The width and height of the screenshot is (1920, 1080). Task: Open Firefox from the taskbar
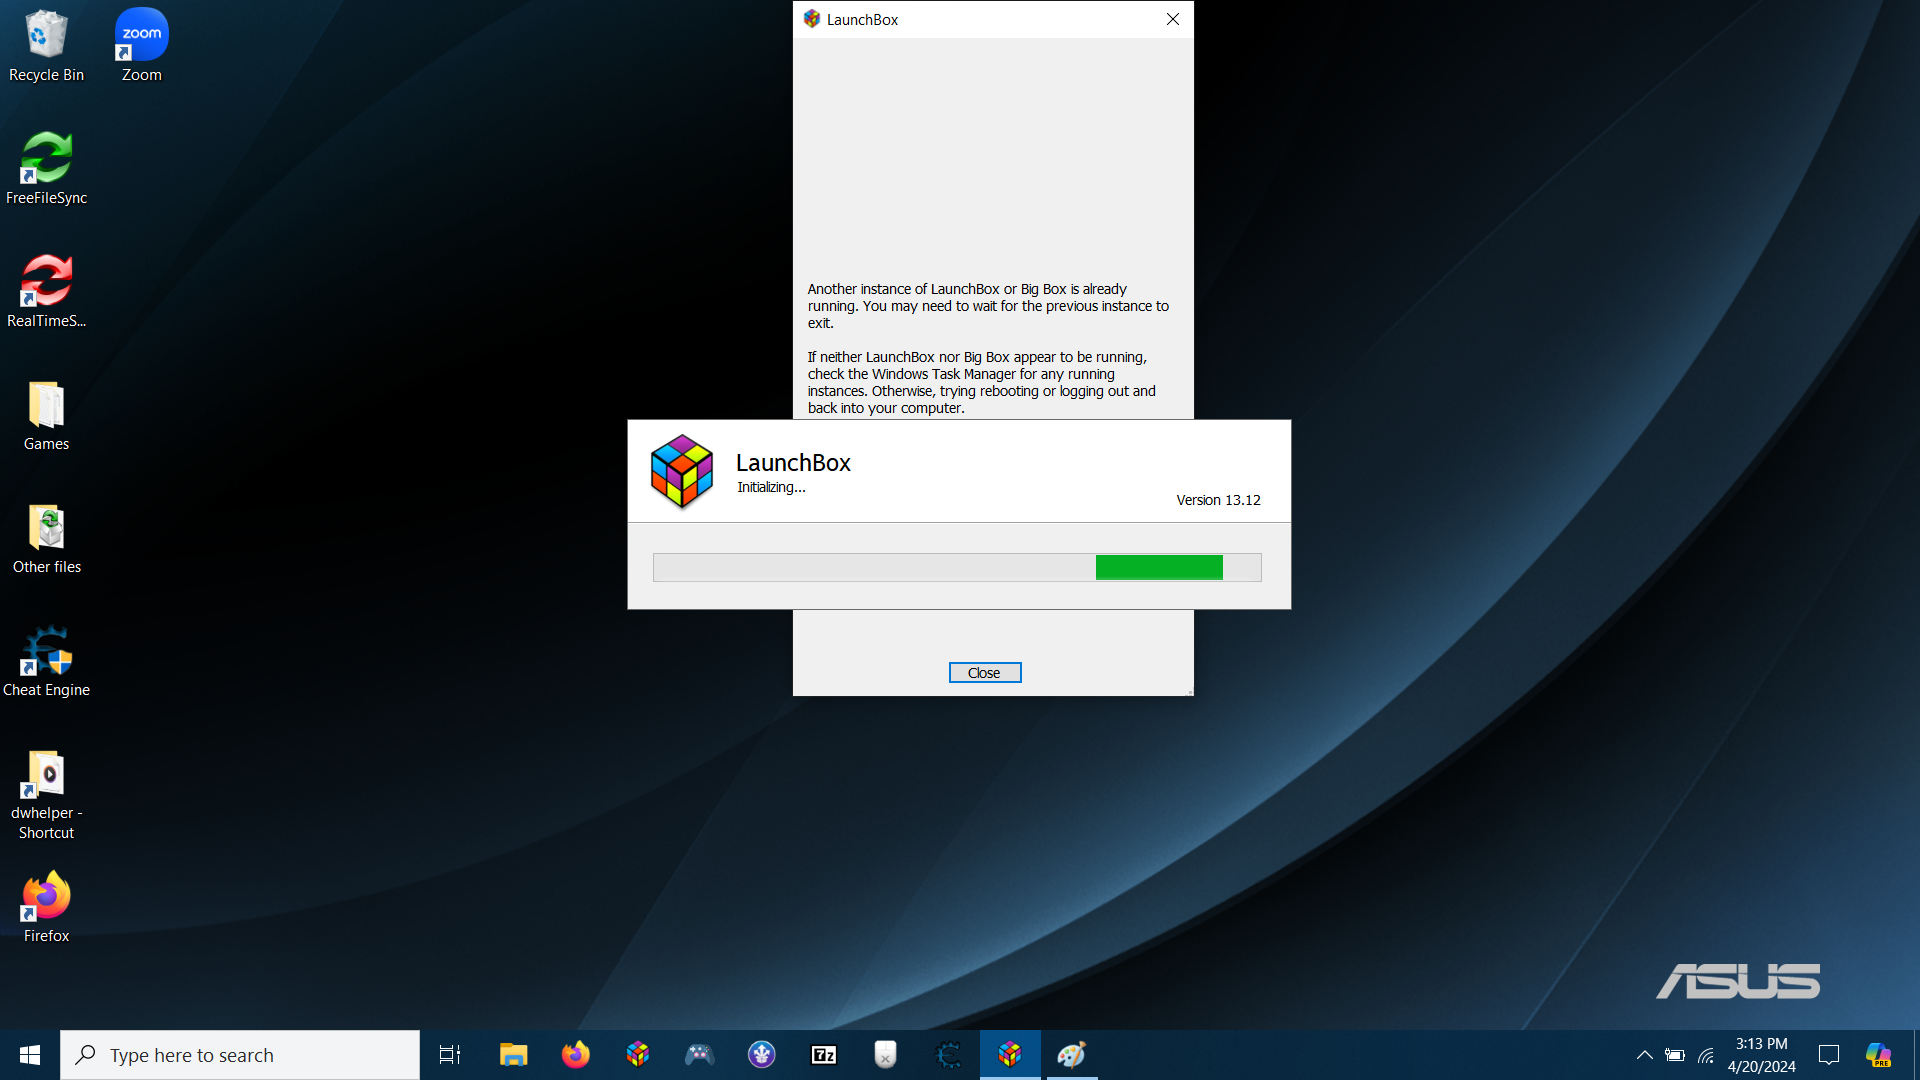[576, 1055]
